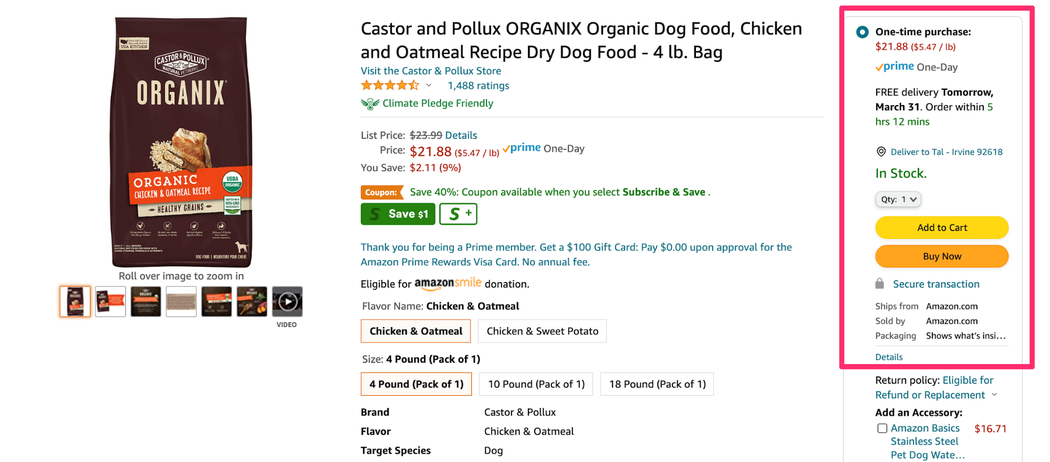
Task: Play the product video thumbnail
Action: [287, 301]
